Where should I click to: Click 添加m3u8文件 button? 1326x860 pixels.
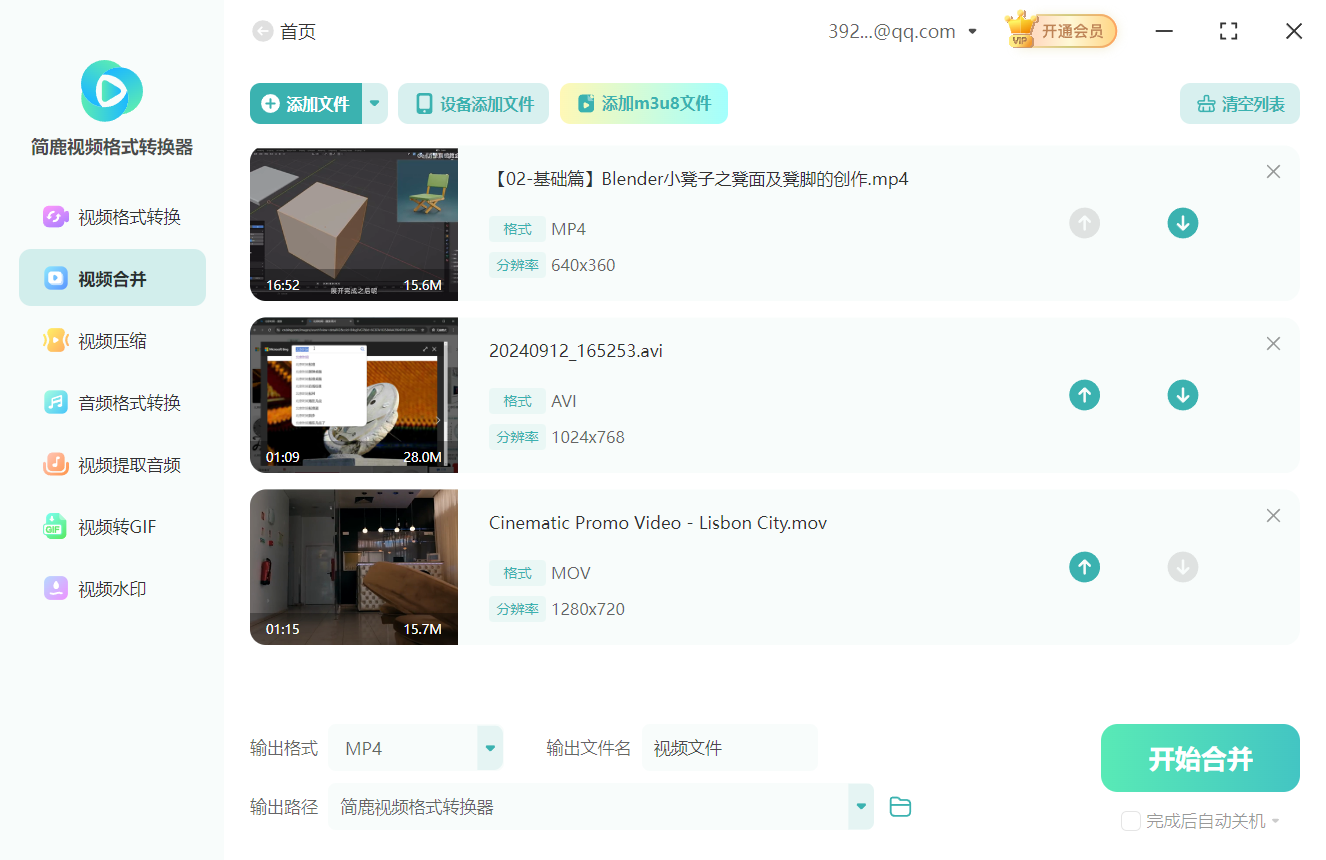(x=644, y=104)
